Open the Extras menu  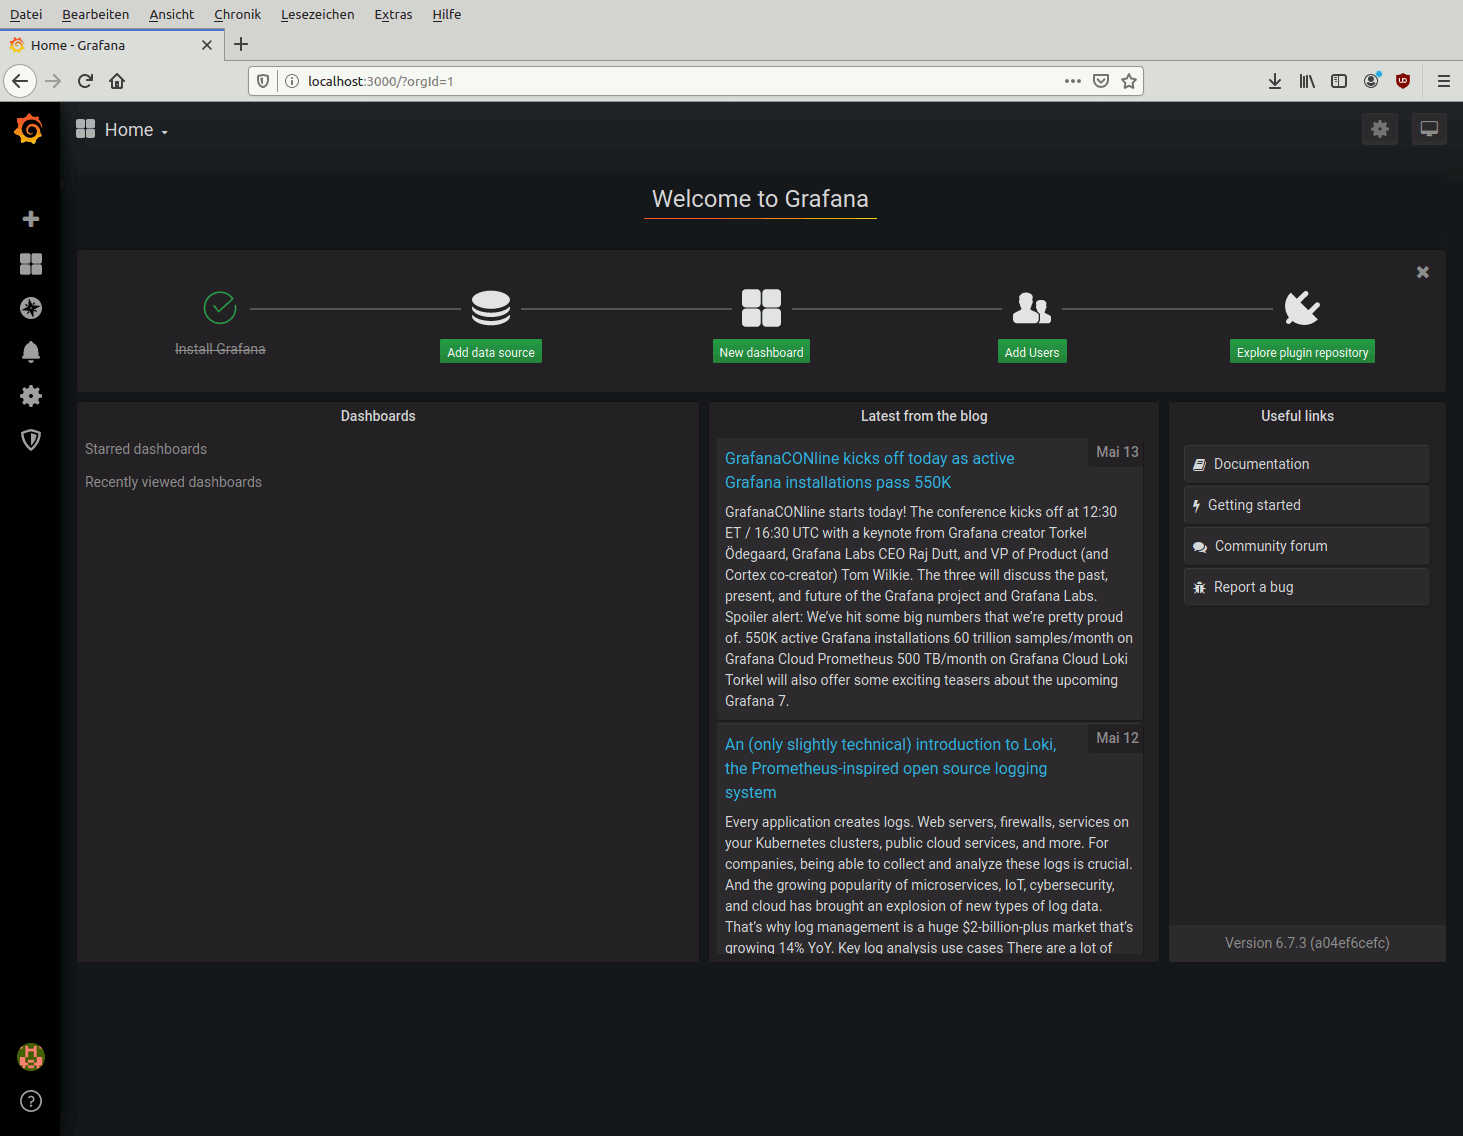(x=394, y=14)
